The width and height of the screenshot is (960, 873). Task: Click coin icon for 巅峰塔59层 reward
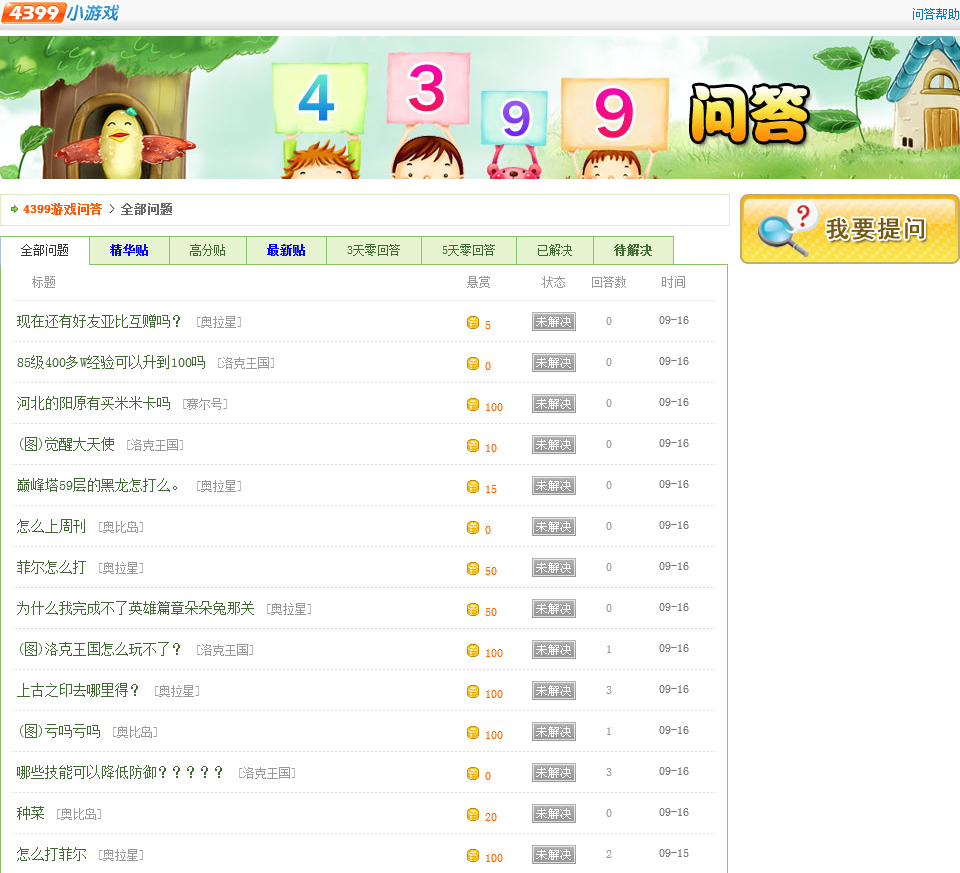473,486
